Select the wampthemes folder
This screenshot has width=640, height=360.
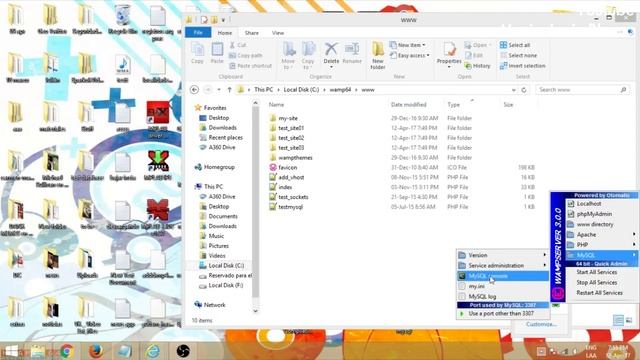(x=295, y=158)
